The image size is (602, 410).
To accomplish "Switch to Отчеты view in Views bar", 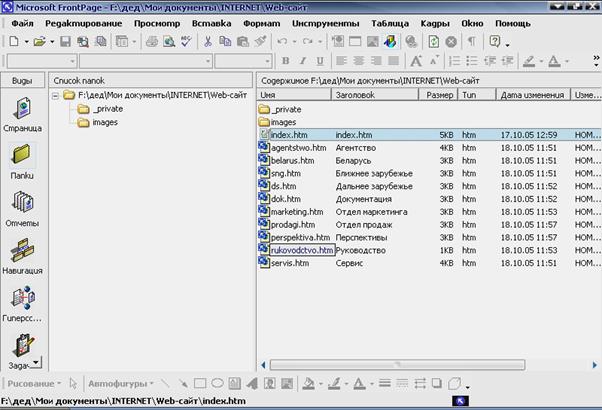I will click(22, 209).
